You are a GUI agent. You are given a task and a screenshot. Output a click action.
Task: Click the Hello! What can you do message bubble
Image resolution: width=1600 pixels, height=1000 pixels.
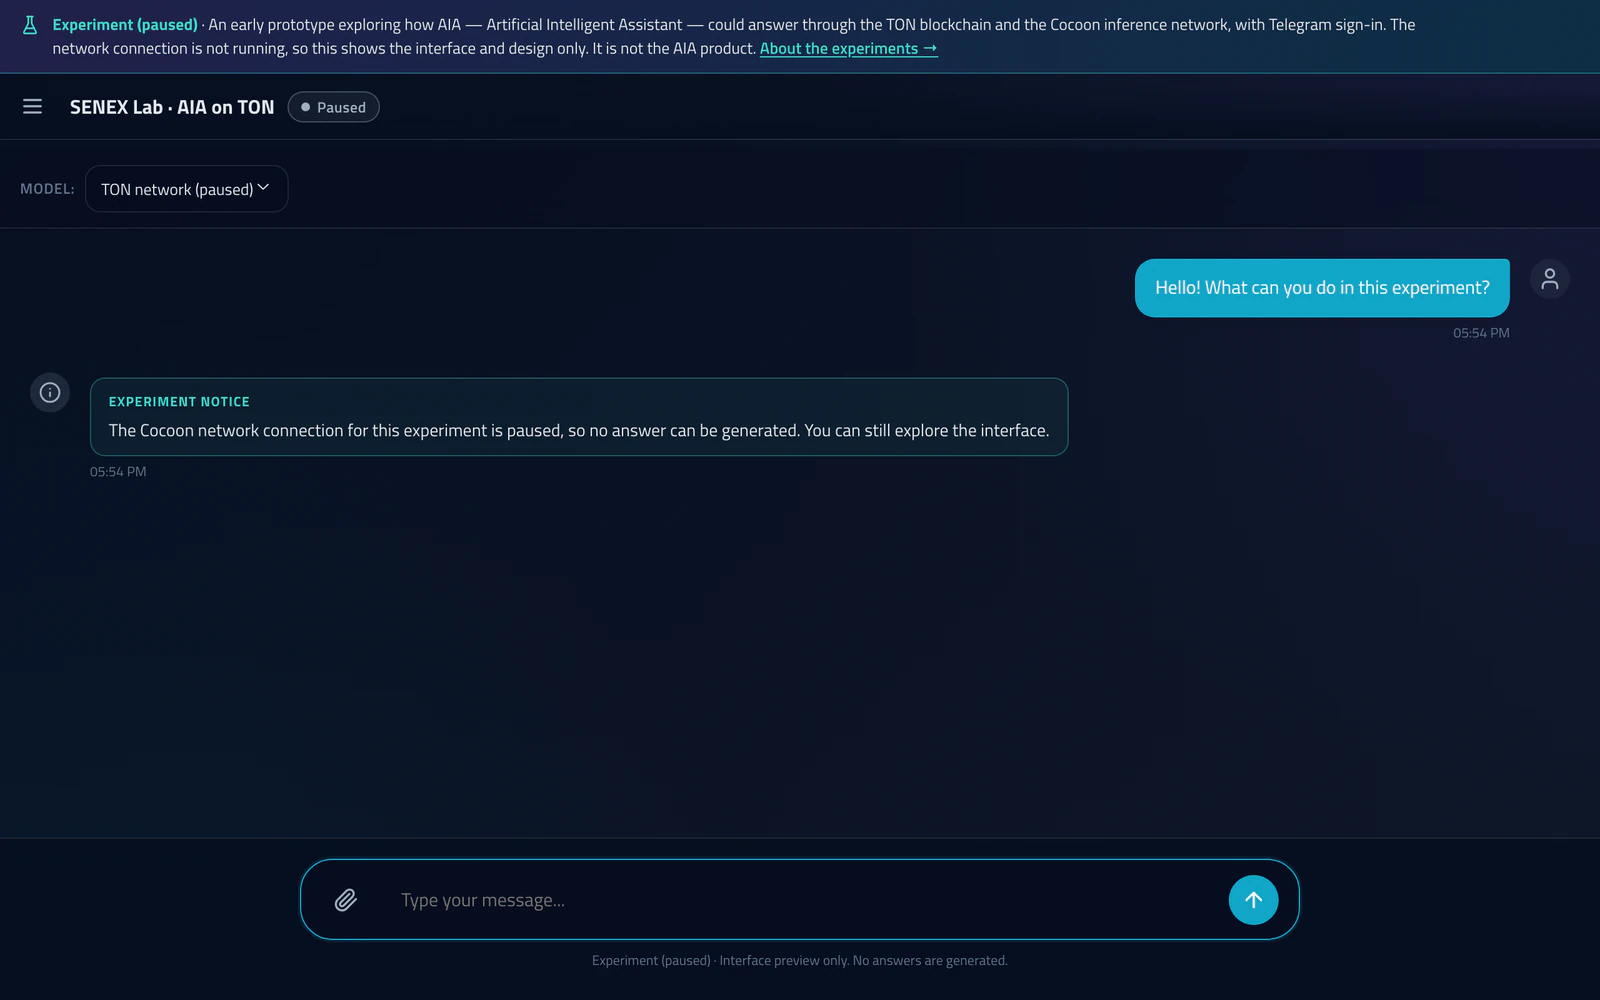1322,288
